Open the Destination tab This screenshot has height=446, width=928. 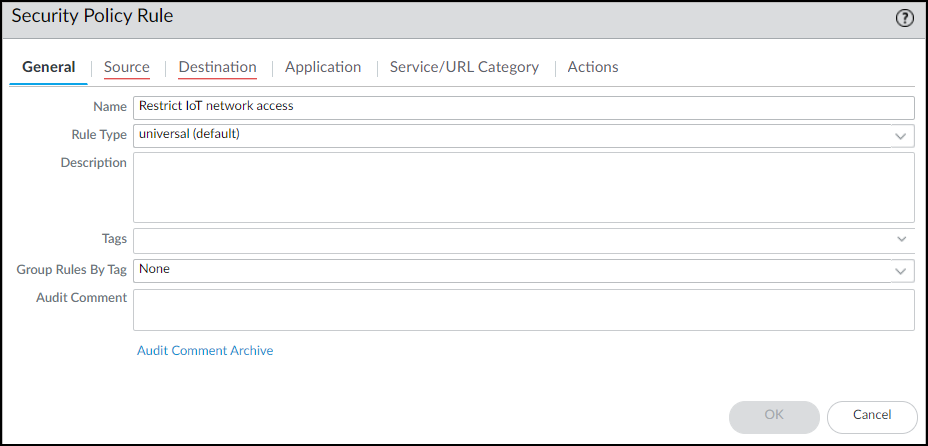pyautogui.click(x=217, y=67)
